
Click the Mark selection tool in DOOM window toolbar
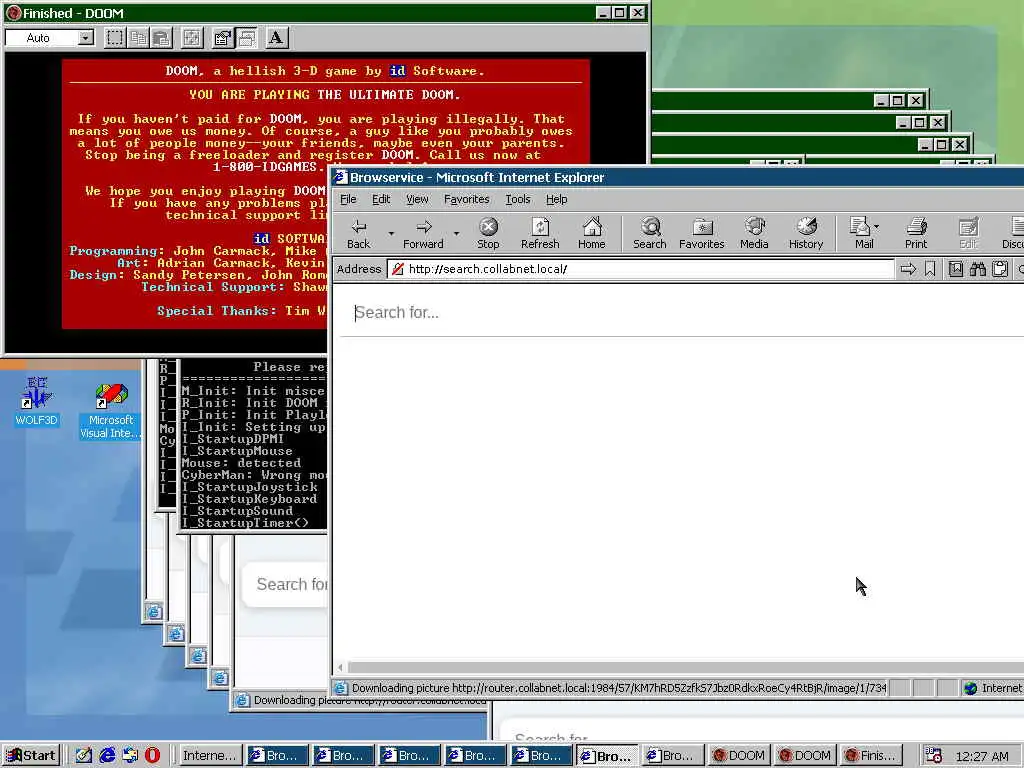[x=114, y=38]
